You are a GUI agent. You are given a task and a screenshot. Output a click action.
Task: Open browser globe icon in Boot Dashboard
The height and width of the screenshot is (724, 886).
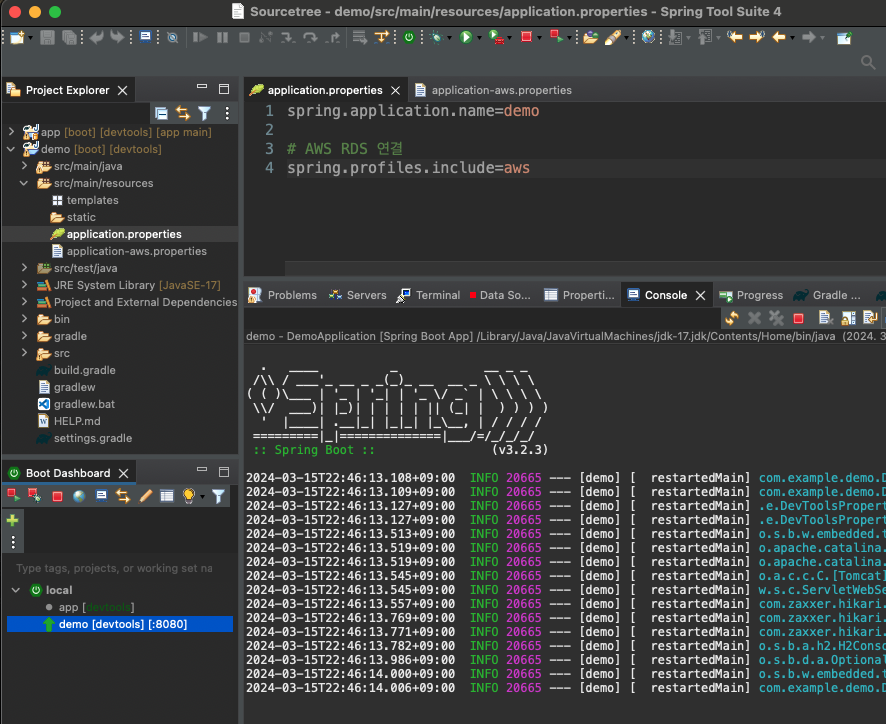click(79, 496)
